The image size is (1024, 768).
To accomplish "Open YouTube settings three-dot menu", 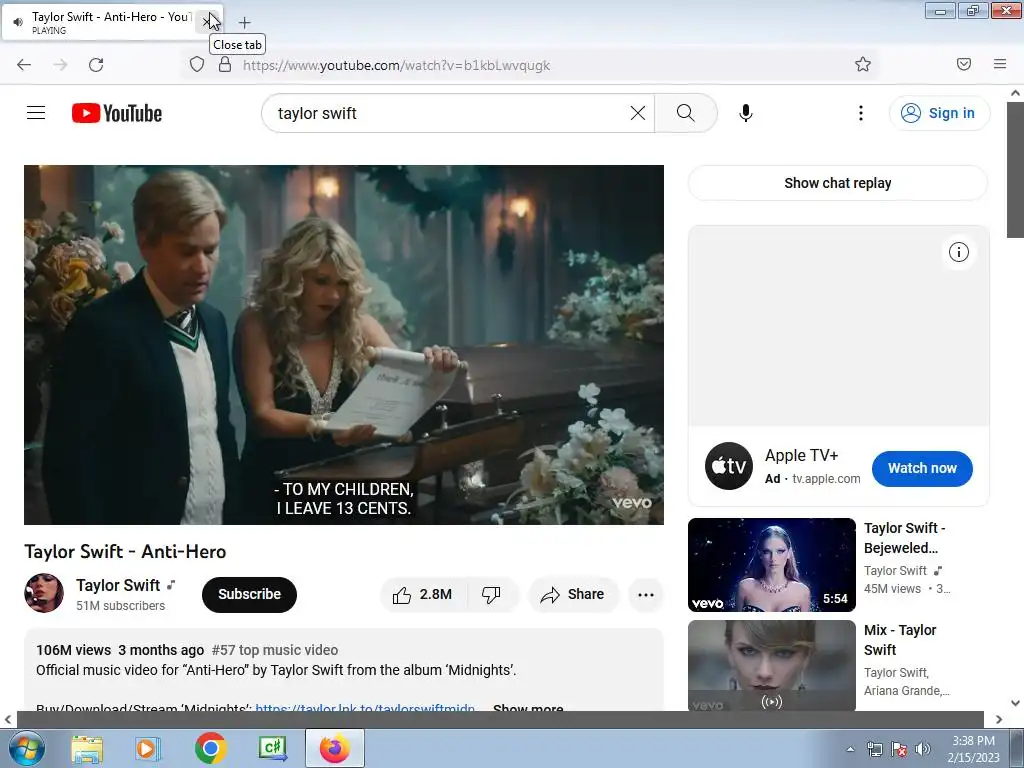I will point(861,113).
